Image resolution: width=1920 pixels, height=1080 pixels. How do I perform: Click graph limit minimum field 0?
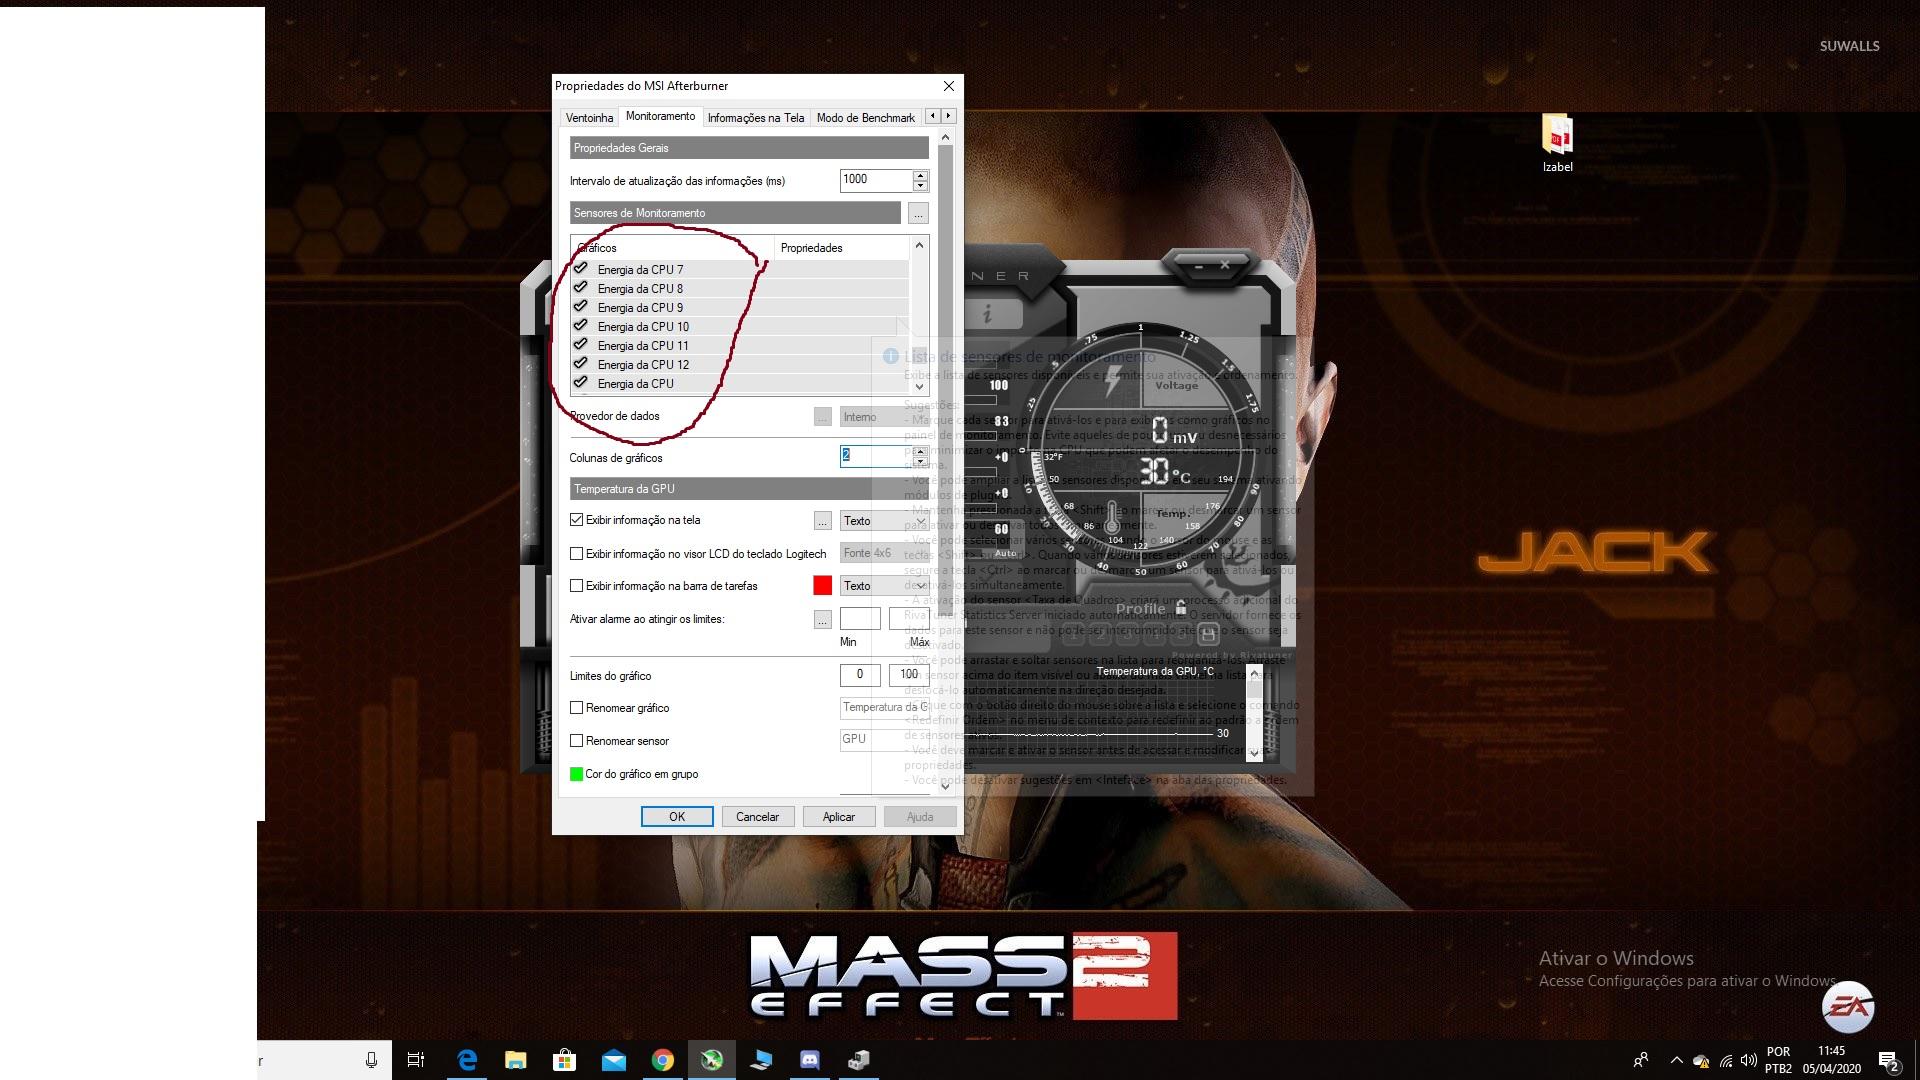coord(860,675)
